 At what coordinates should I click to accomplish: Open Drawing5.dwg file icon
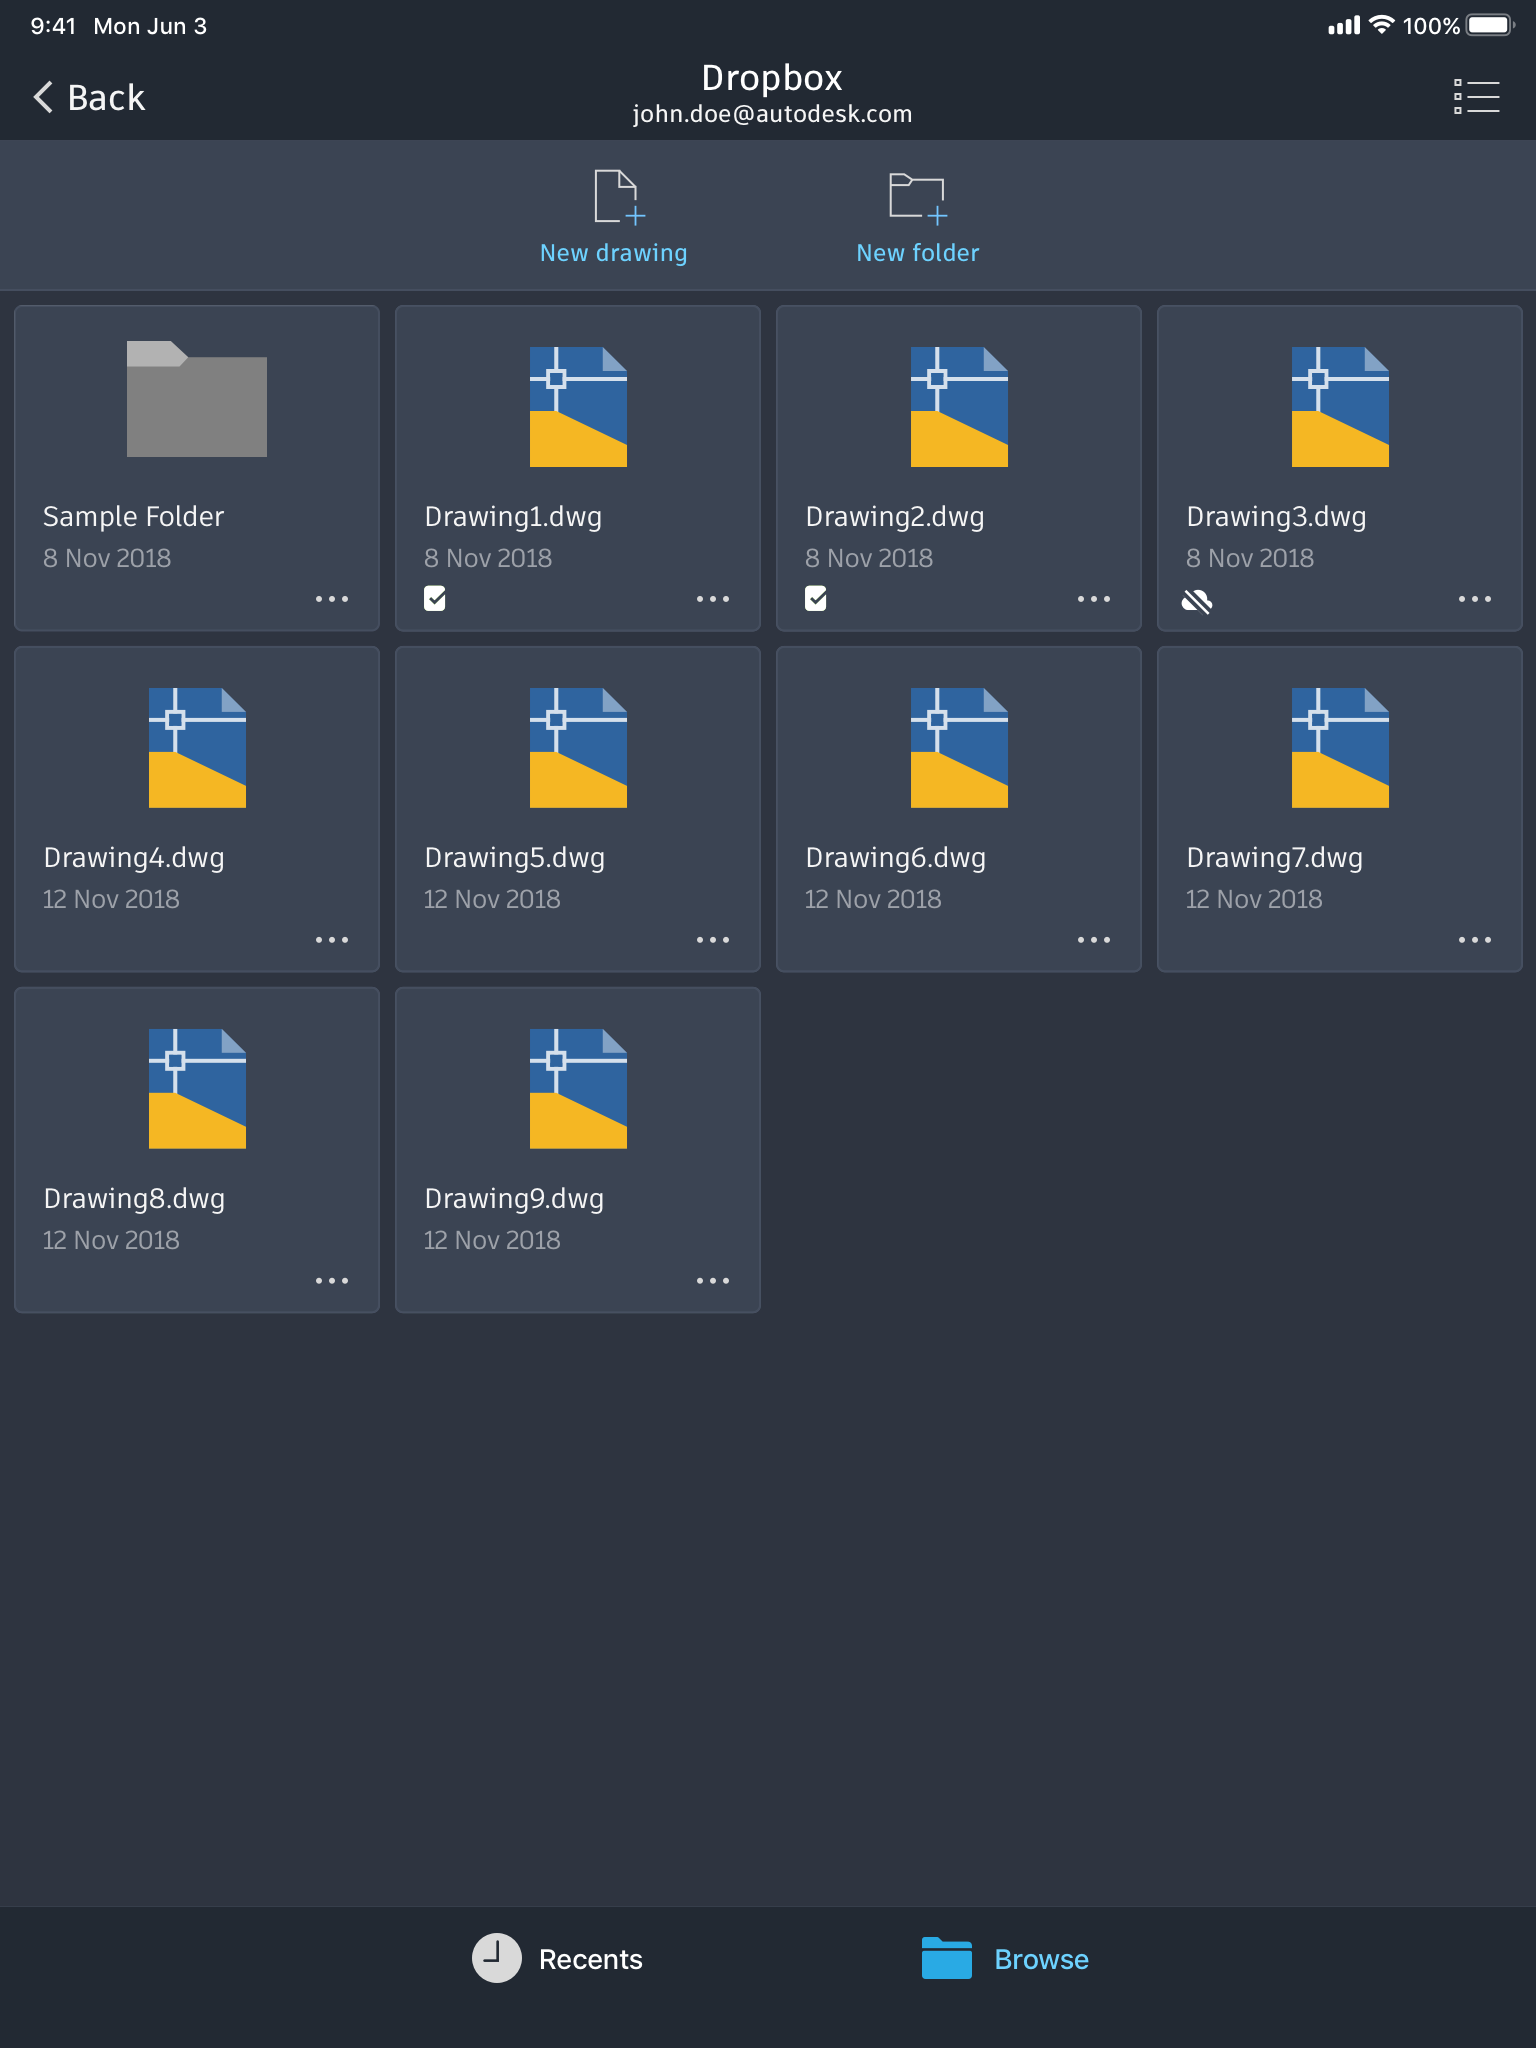[578, 747]
